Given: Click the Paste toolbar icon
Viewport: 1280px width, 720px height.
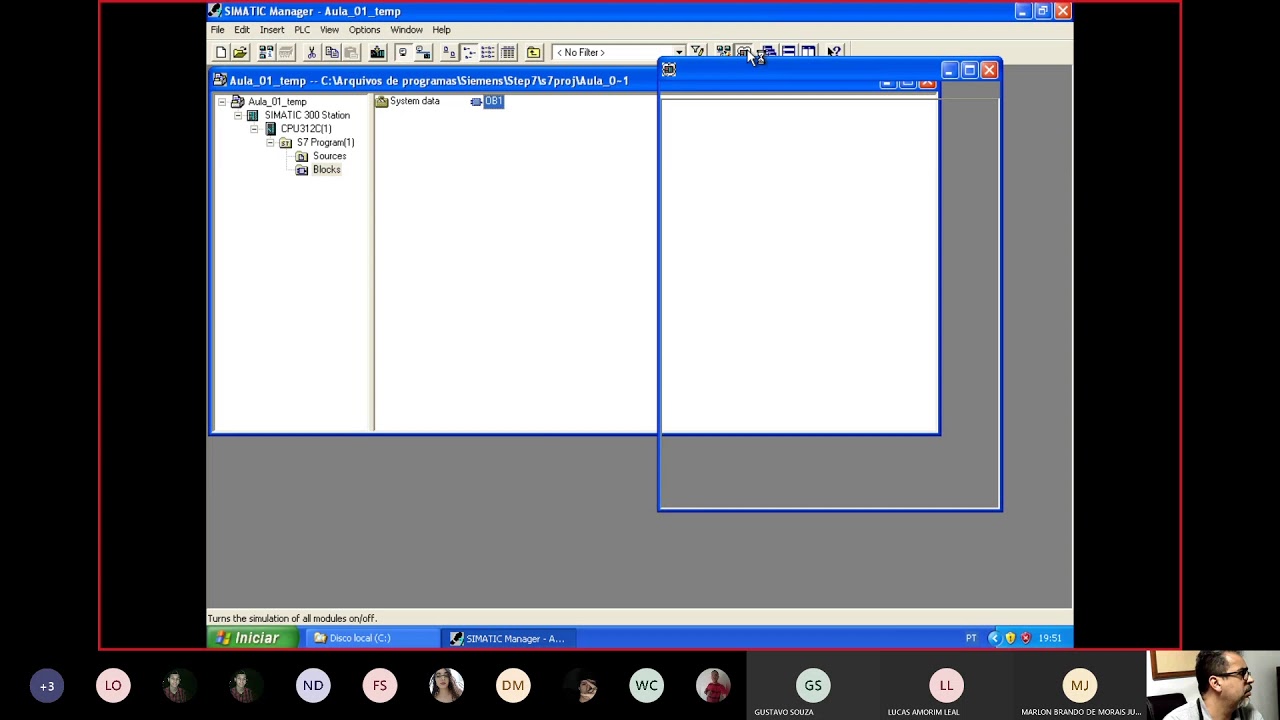Looking at the screenshot, I should [350, 52].
